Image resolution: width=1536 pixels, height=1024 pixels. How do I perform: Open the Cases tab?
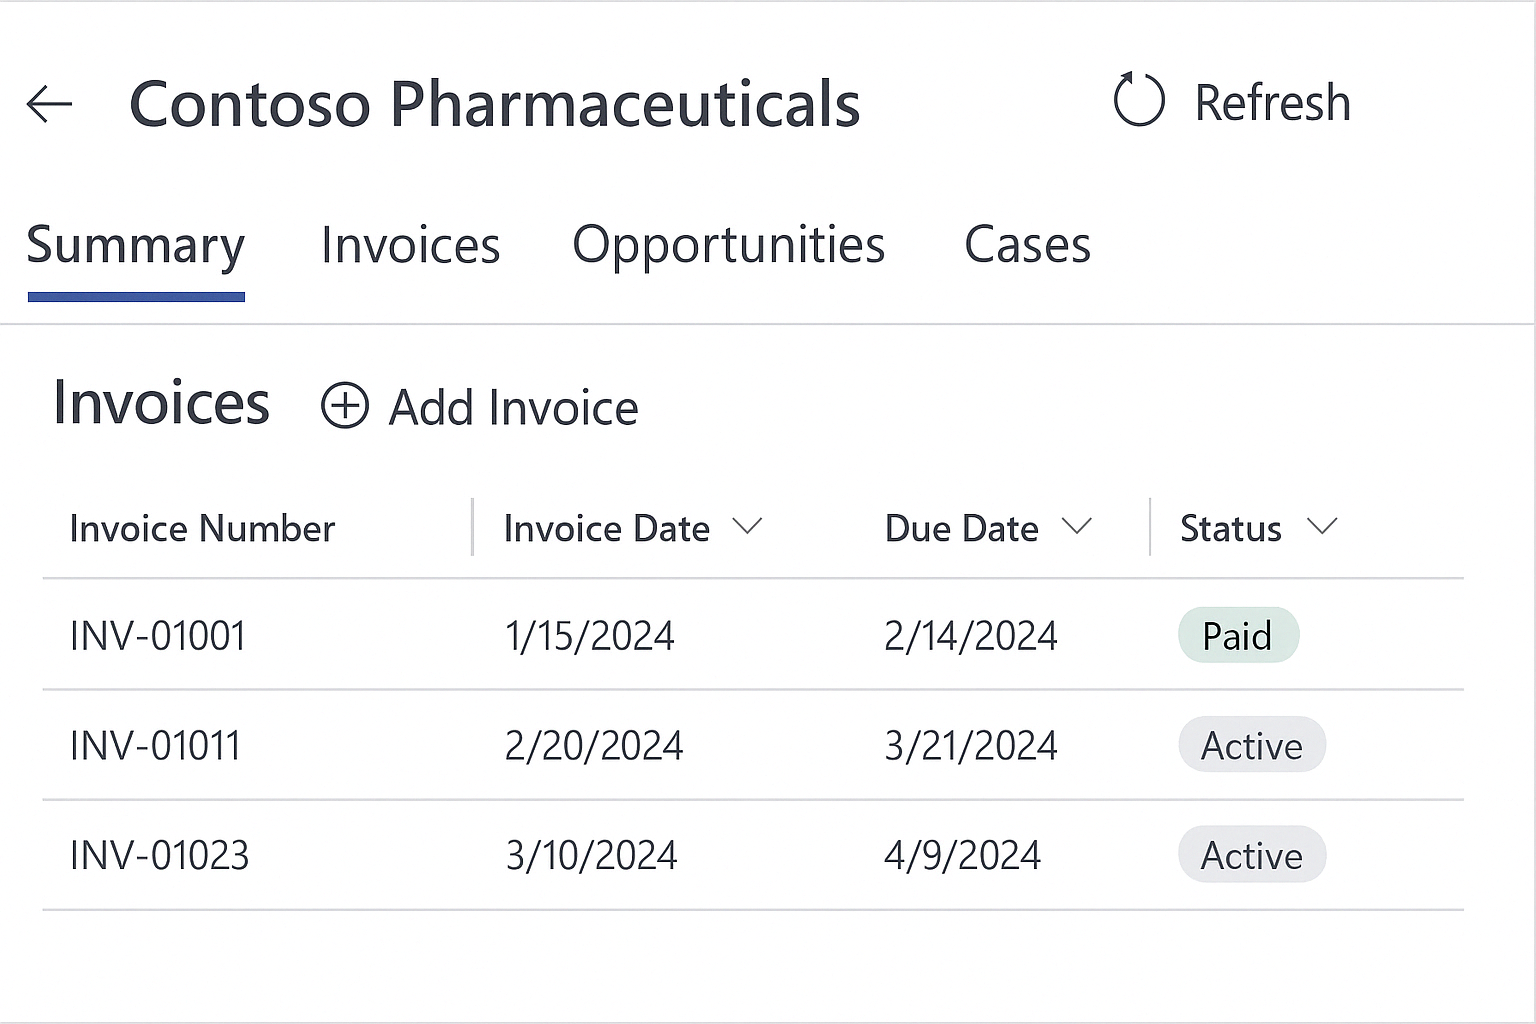pyautogui.click(x=1027, y=245)
